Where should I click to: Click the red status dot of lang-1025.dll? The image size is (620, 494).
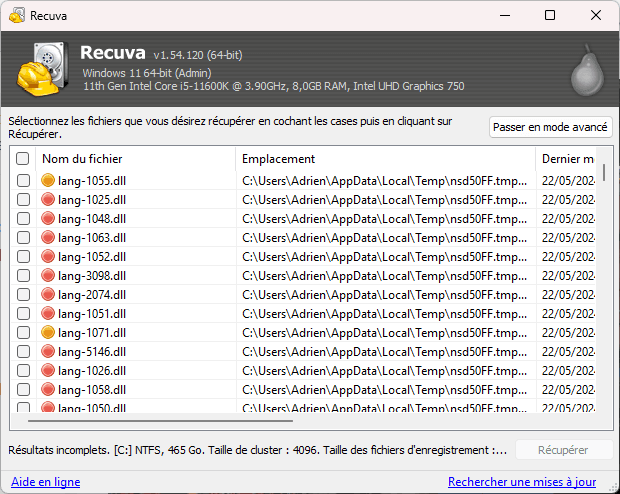click(48, 199)
